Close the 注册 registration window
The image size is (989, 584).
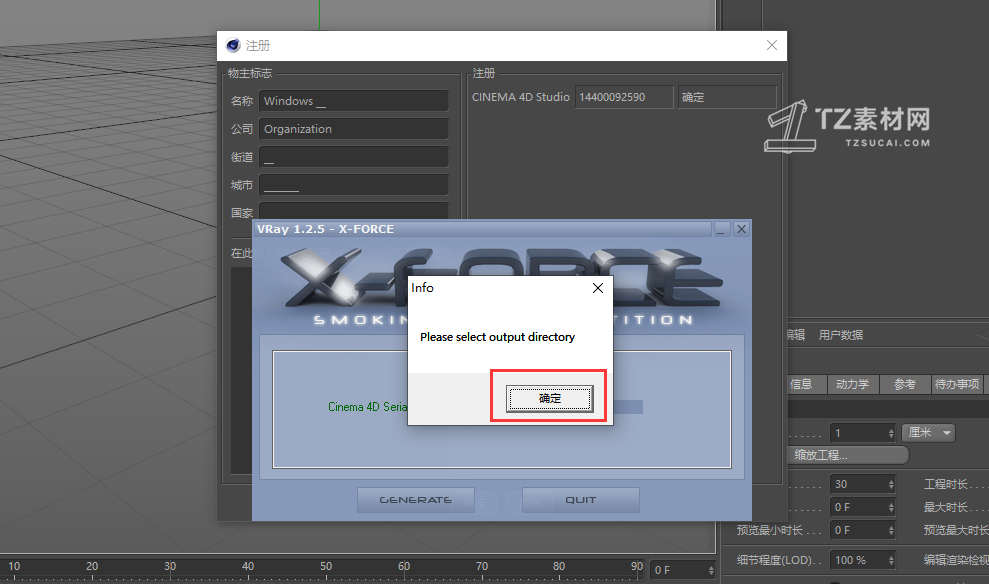(772, 45)
